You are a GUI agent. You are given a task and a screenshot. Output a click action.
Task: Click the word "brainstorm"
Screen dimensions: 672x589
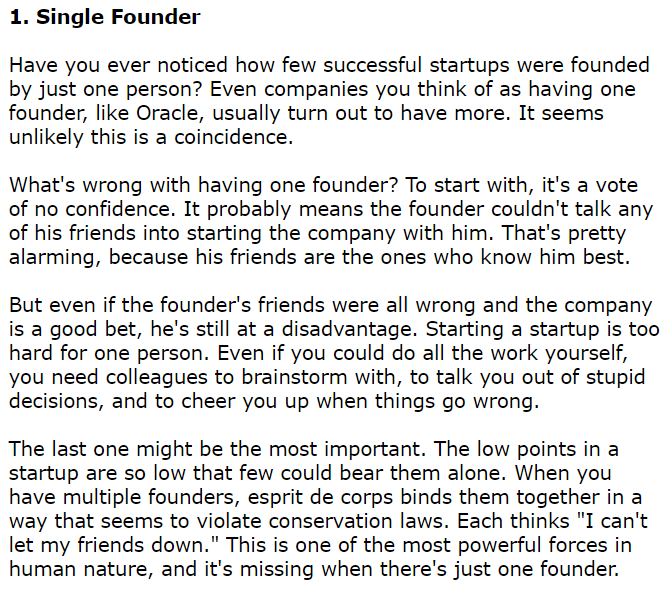295,377
